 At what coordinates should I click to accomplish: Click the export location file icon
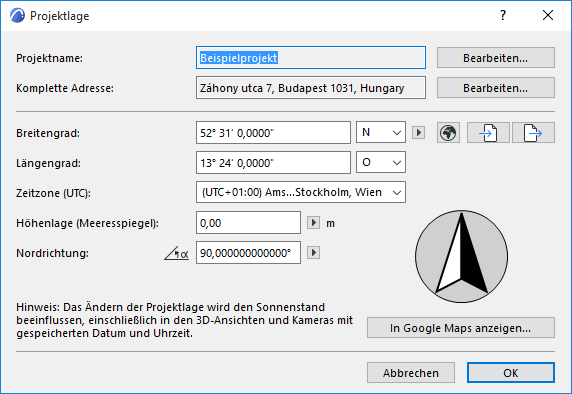(533, 132)
